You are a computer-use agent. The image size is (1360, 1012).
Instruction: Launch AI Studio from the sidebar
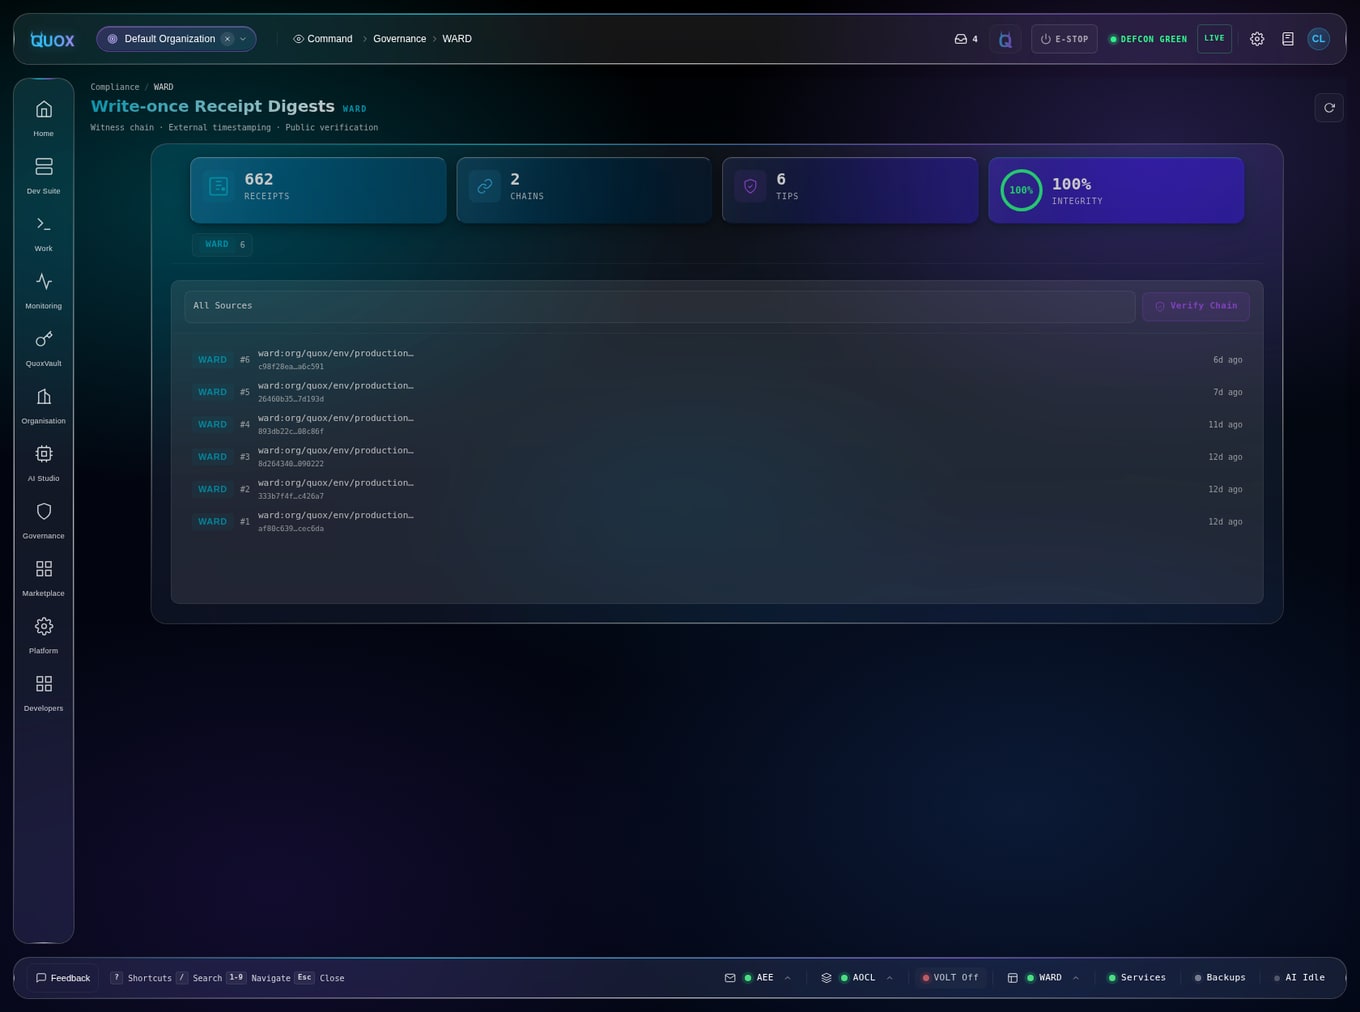(44, 462)
